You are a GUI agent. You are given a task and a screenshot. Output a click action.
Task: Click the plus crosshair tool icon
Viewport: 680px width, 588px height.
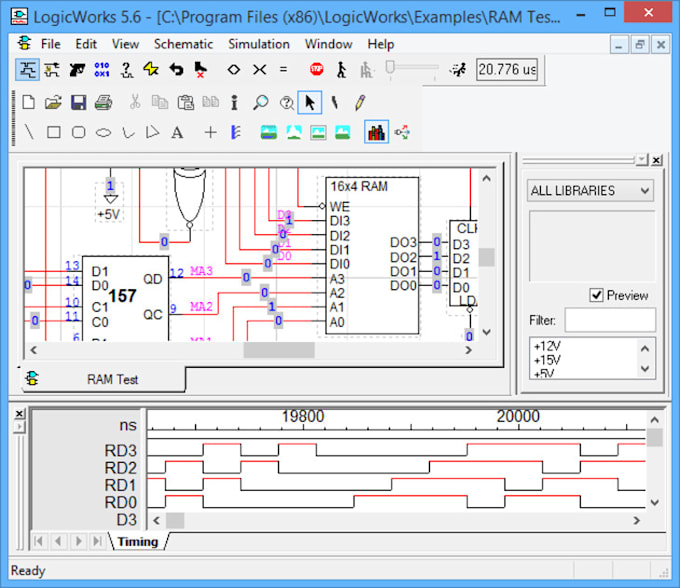210,132
